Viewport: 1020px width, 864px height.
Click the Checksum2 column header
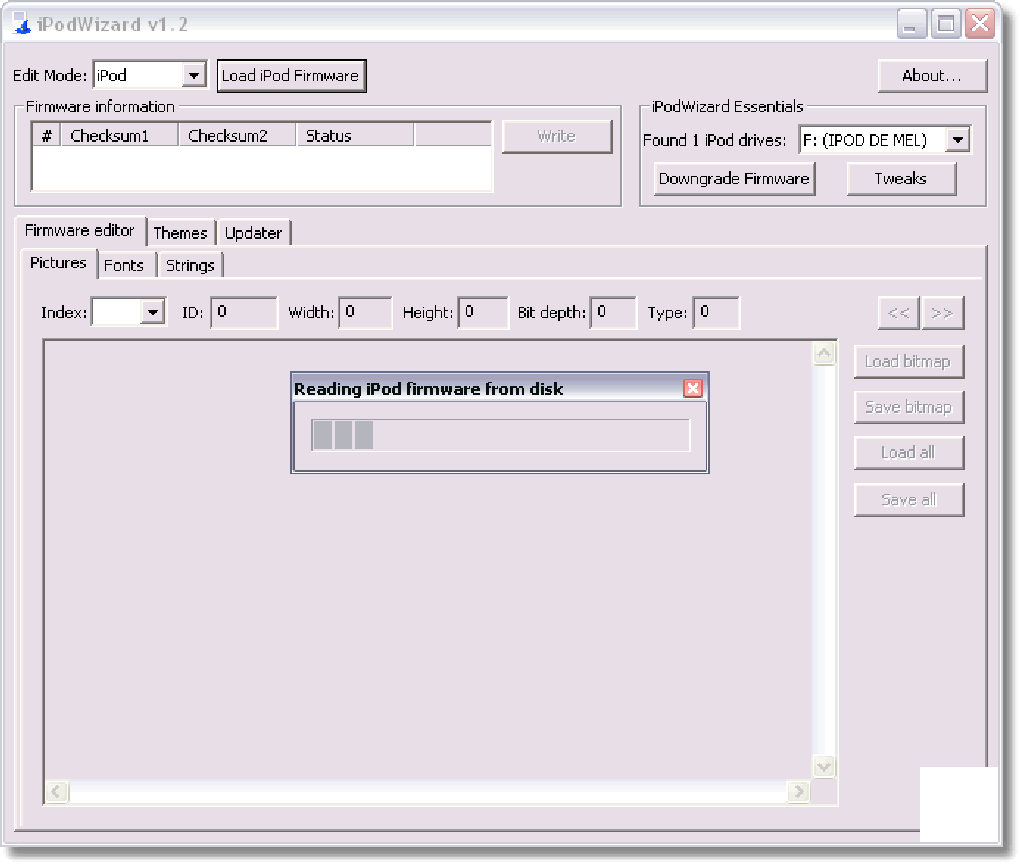tap(237, 136)
